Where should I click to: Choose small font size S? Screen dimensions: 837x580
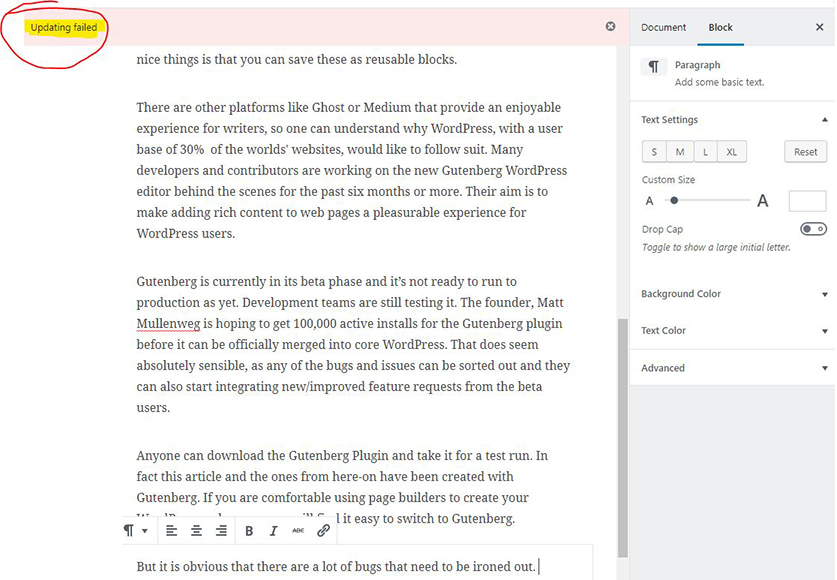point(654,152)
